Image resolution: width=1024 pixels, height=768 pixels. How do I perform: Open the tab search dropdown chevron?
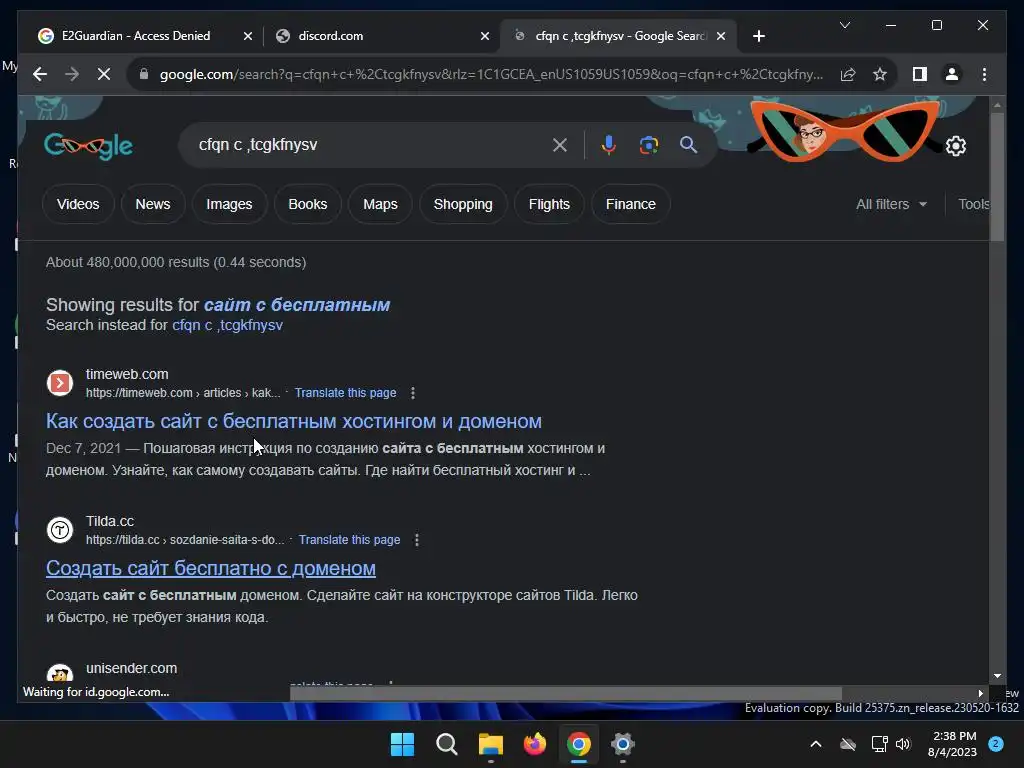point(844,25)
